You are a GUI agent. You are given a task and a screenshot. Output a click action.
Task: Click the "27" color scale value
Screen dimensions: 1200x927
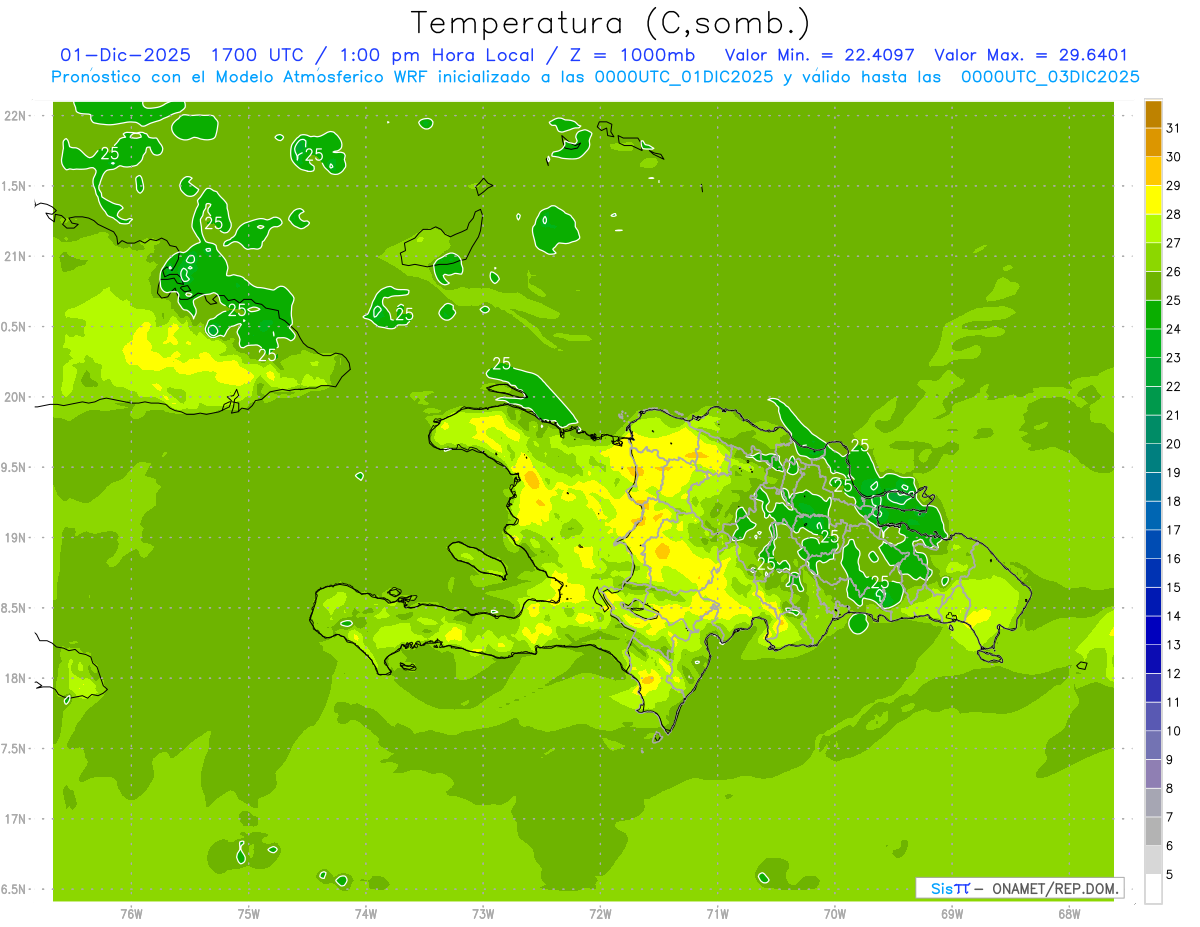pos(1174,243)
